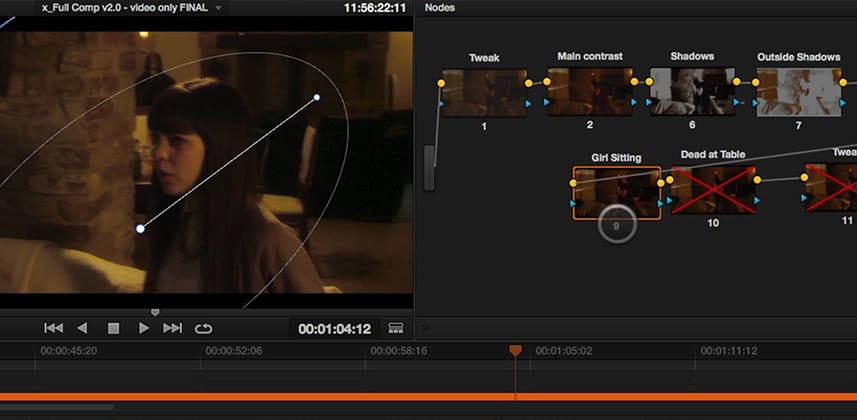Click key output triangle of Tweak node 1
The image size is (857, 420).
[x=529, y=103]
